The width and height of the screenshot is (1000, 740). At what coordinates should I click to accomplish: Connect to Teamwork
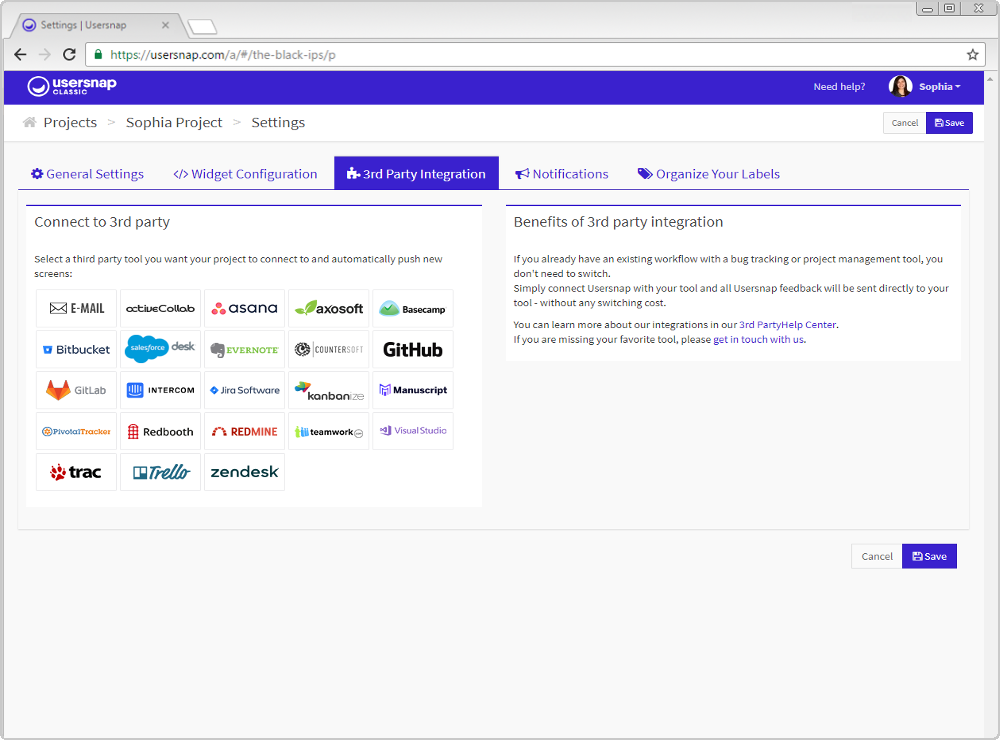tap(329, 431)
